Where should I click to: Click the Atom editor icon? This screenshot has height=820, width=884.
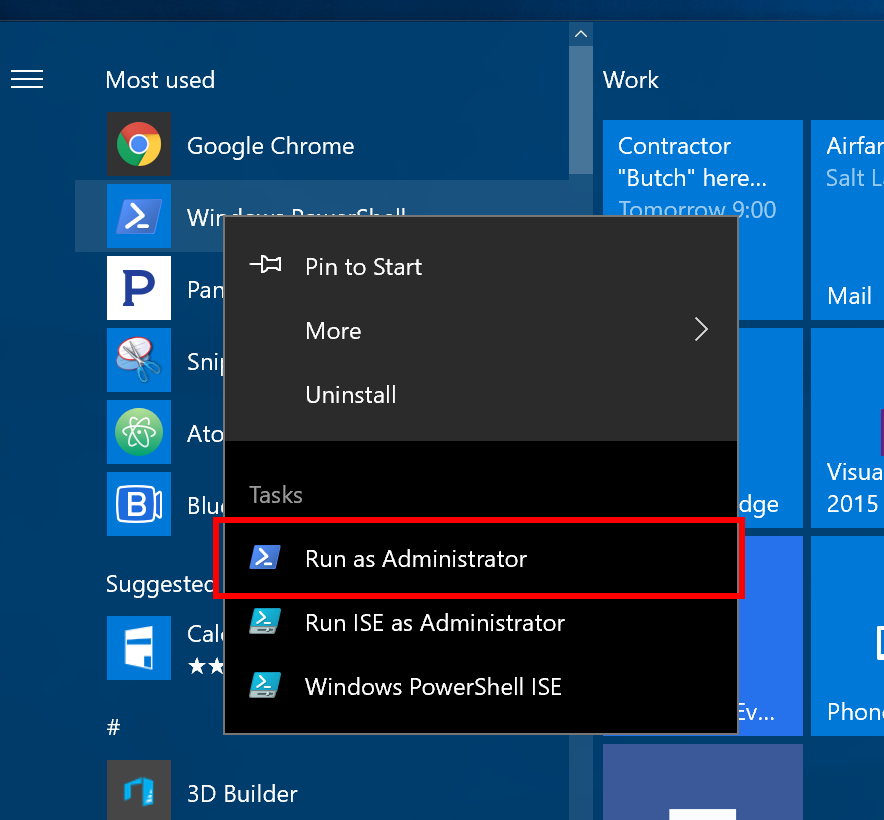(139, 433)
